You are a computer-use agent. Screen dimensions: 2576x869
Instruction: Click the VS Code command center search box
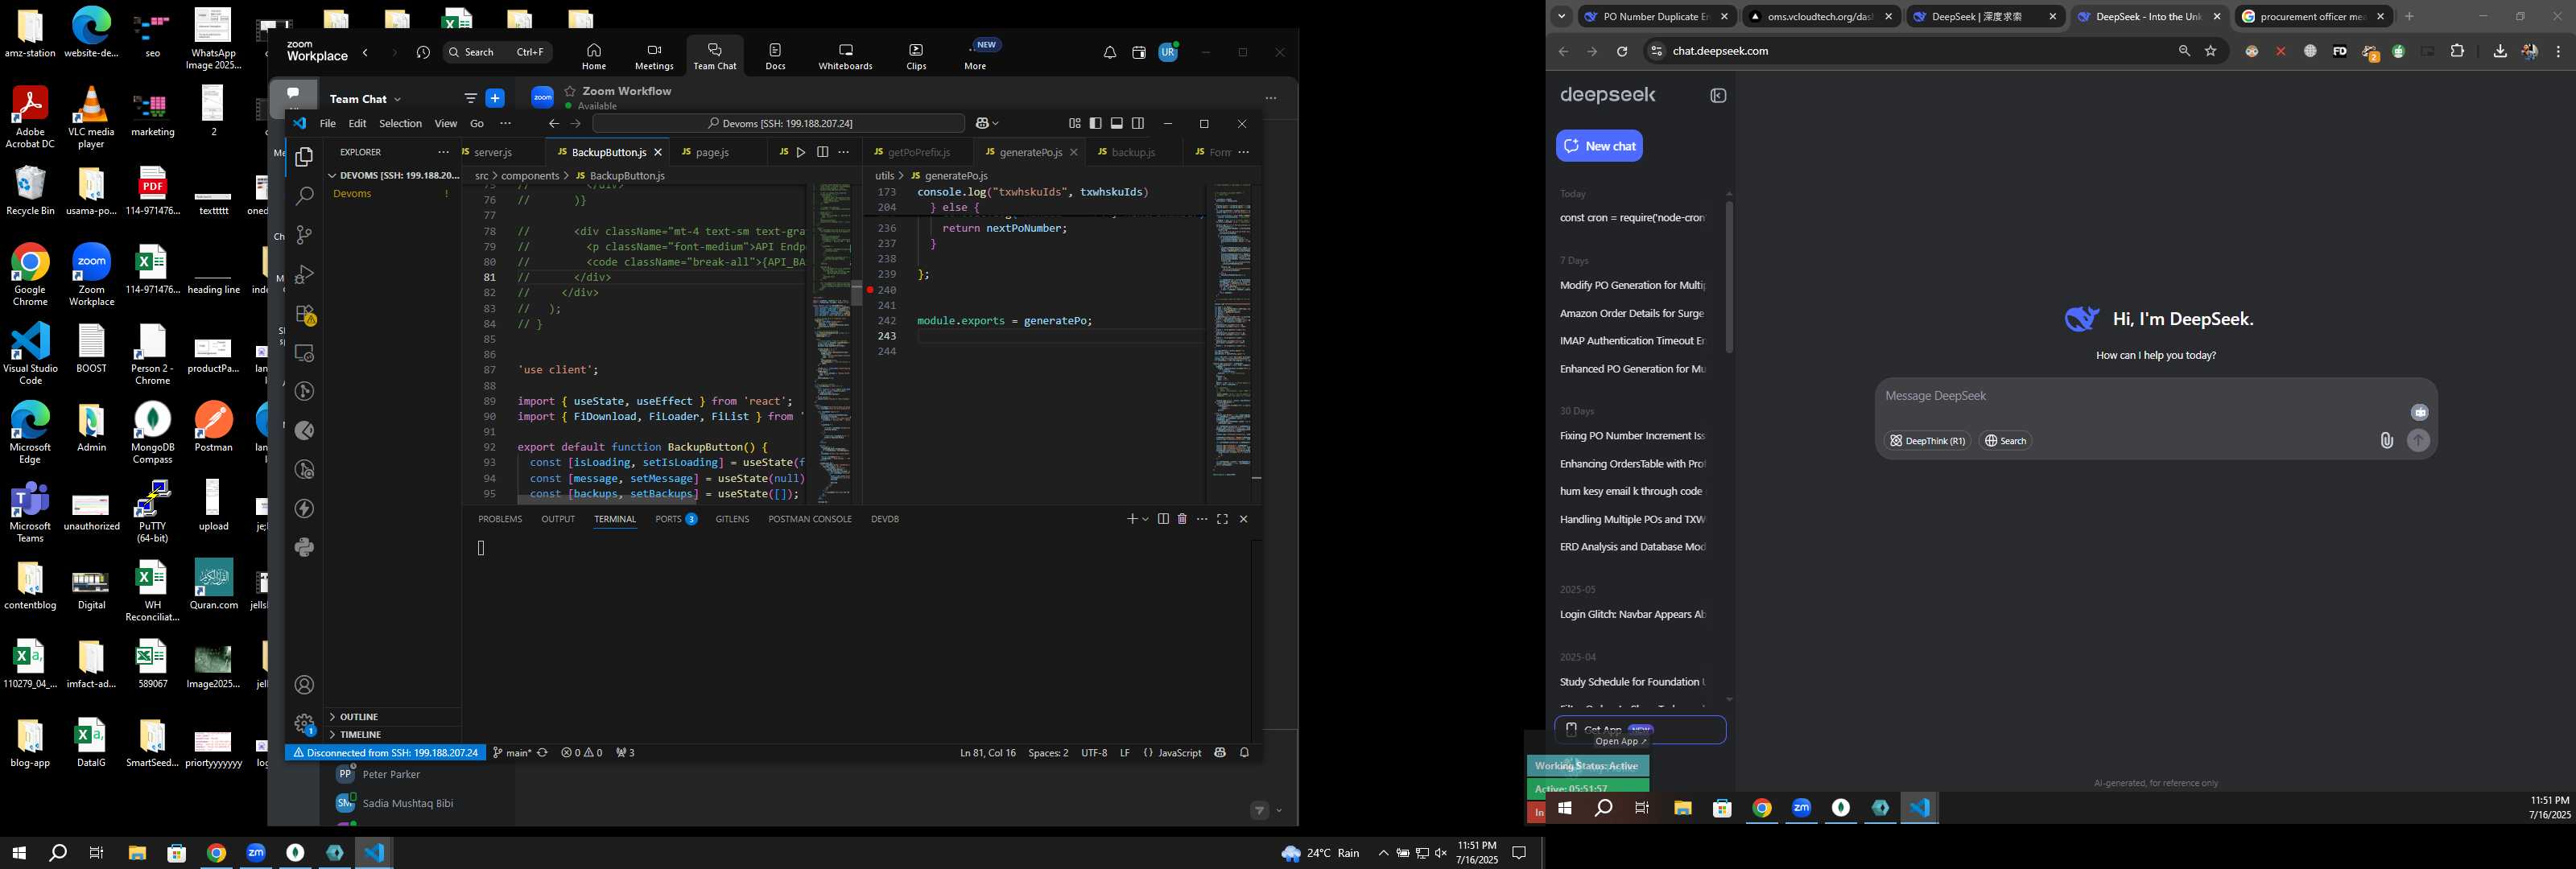click(778, 123)
